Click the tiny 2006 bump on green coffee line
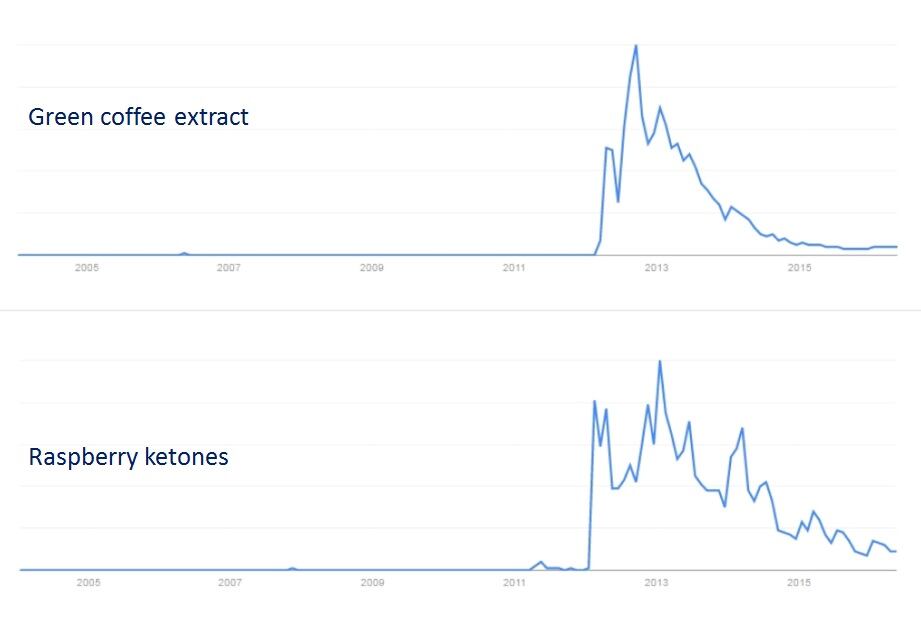Screen dimensions: 921x634 point(184,253)
